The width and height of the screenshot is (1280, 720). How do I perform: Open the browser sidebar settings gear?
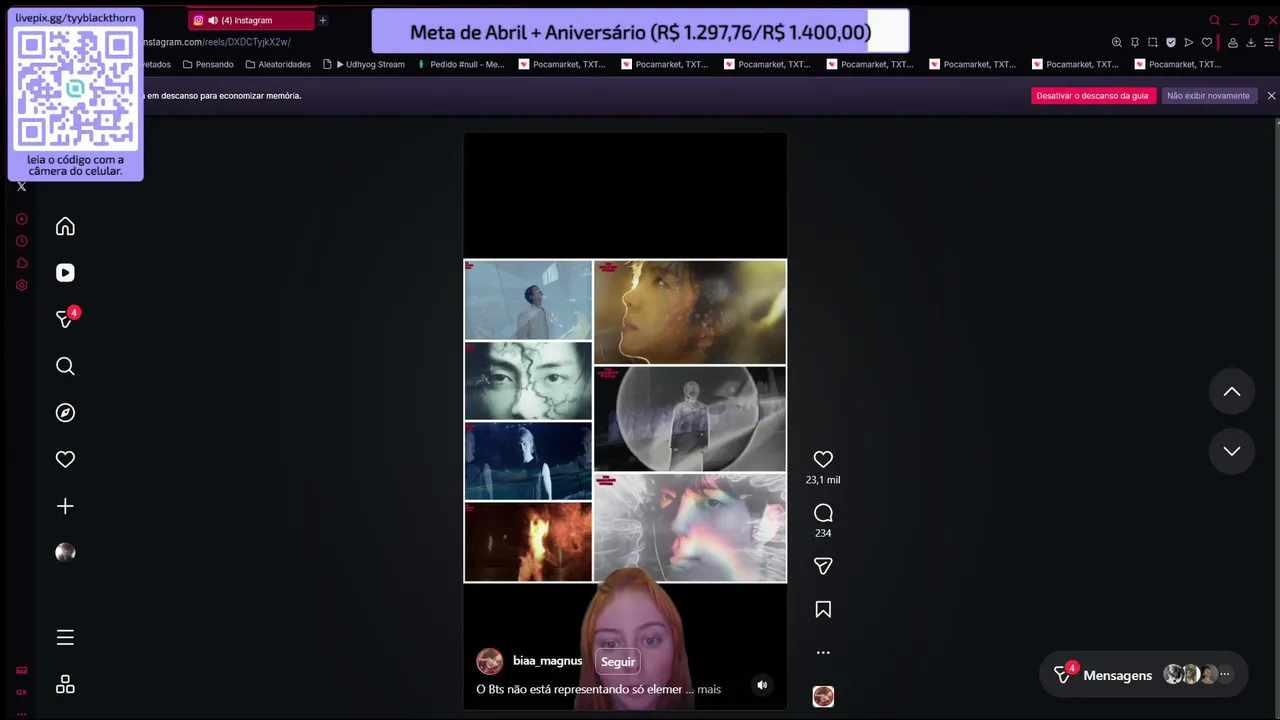tap(21, 285)
